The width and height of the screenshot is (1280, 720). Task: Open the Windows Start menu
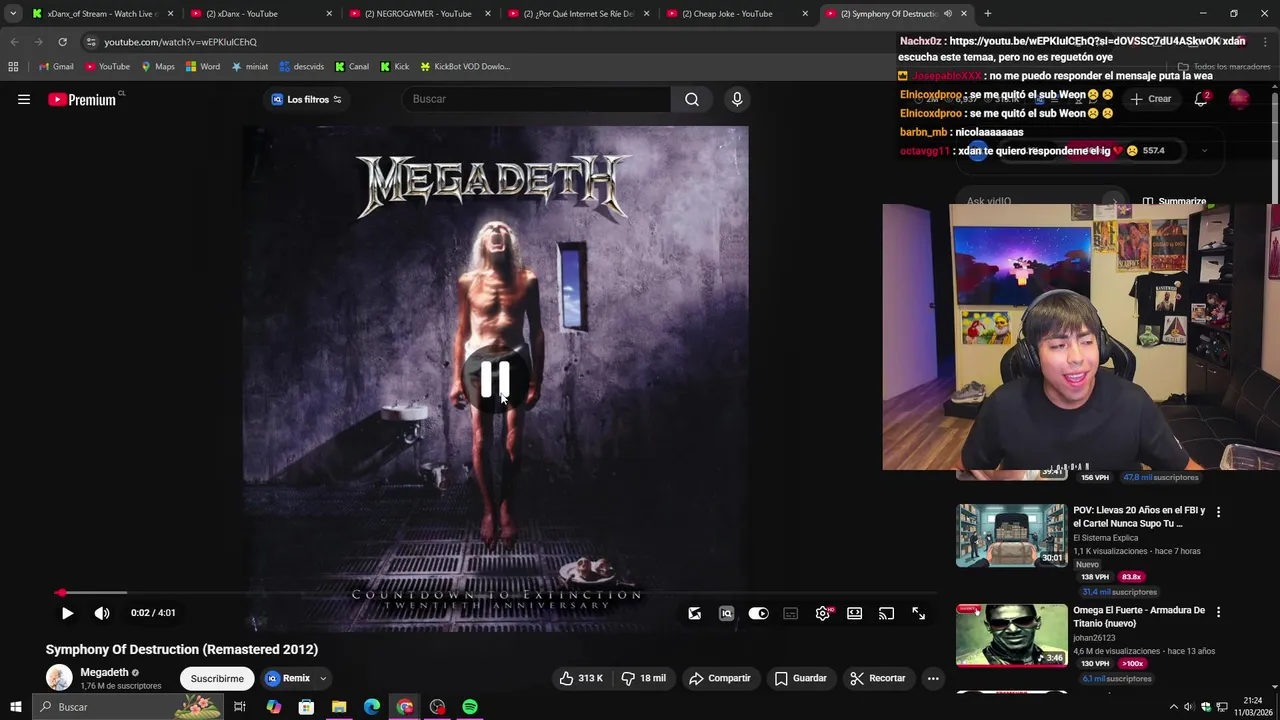click(x=15, y=707)
